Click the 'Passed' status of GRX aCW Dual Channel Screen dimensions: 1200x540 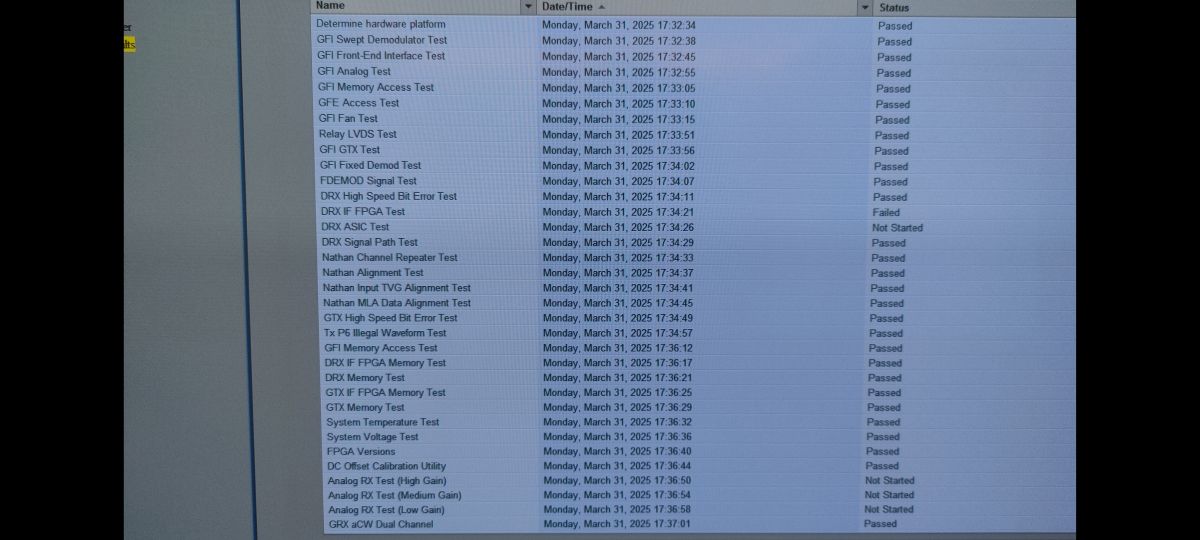tap(880, 524)
